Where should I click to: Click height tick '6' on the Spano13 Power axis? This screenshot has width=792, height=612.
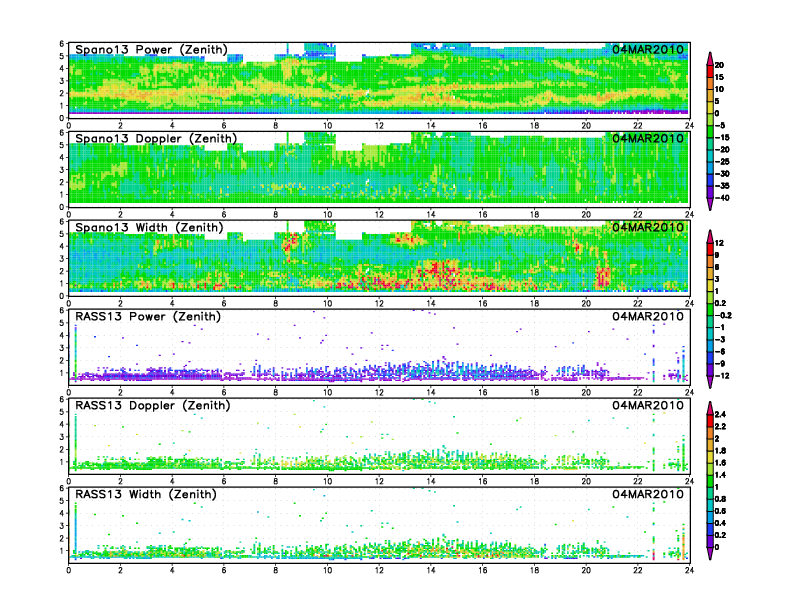pyautogui.click(x=62, y=43)
